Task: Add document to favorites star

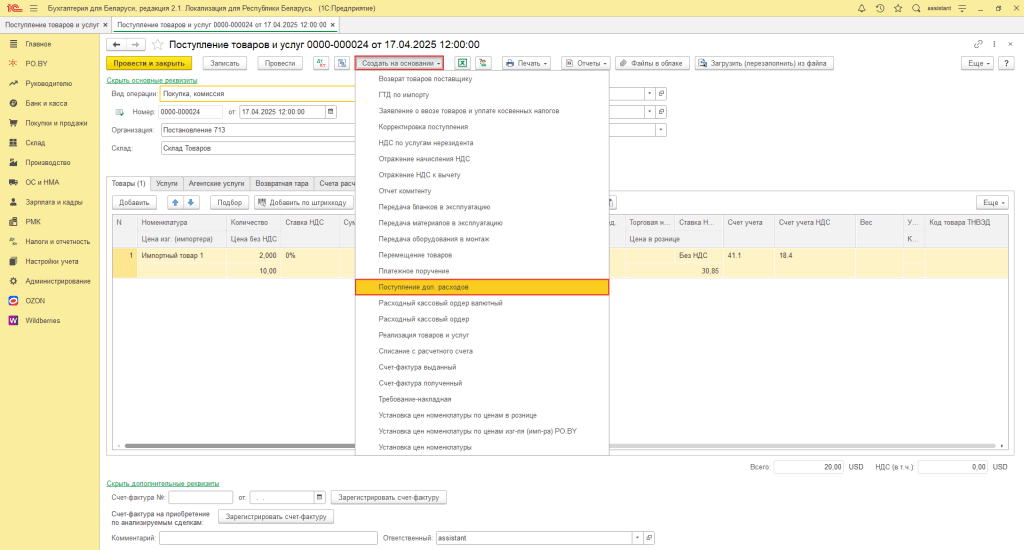Action: (157, 44)
